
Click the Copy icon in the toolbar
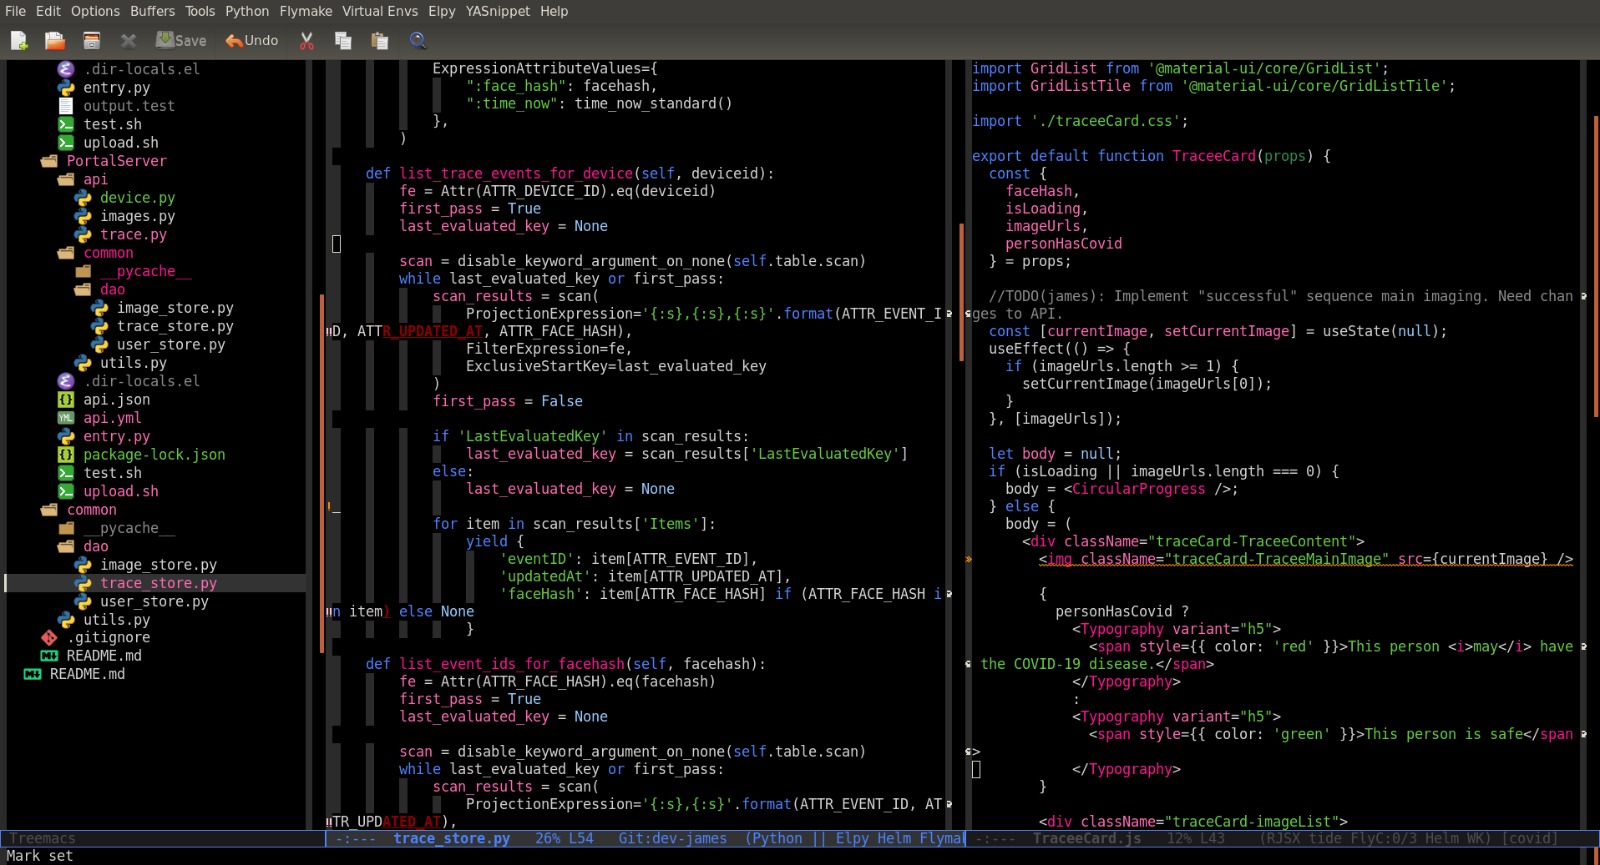[343, 41]
